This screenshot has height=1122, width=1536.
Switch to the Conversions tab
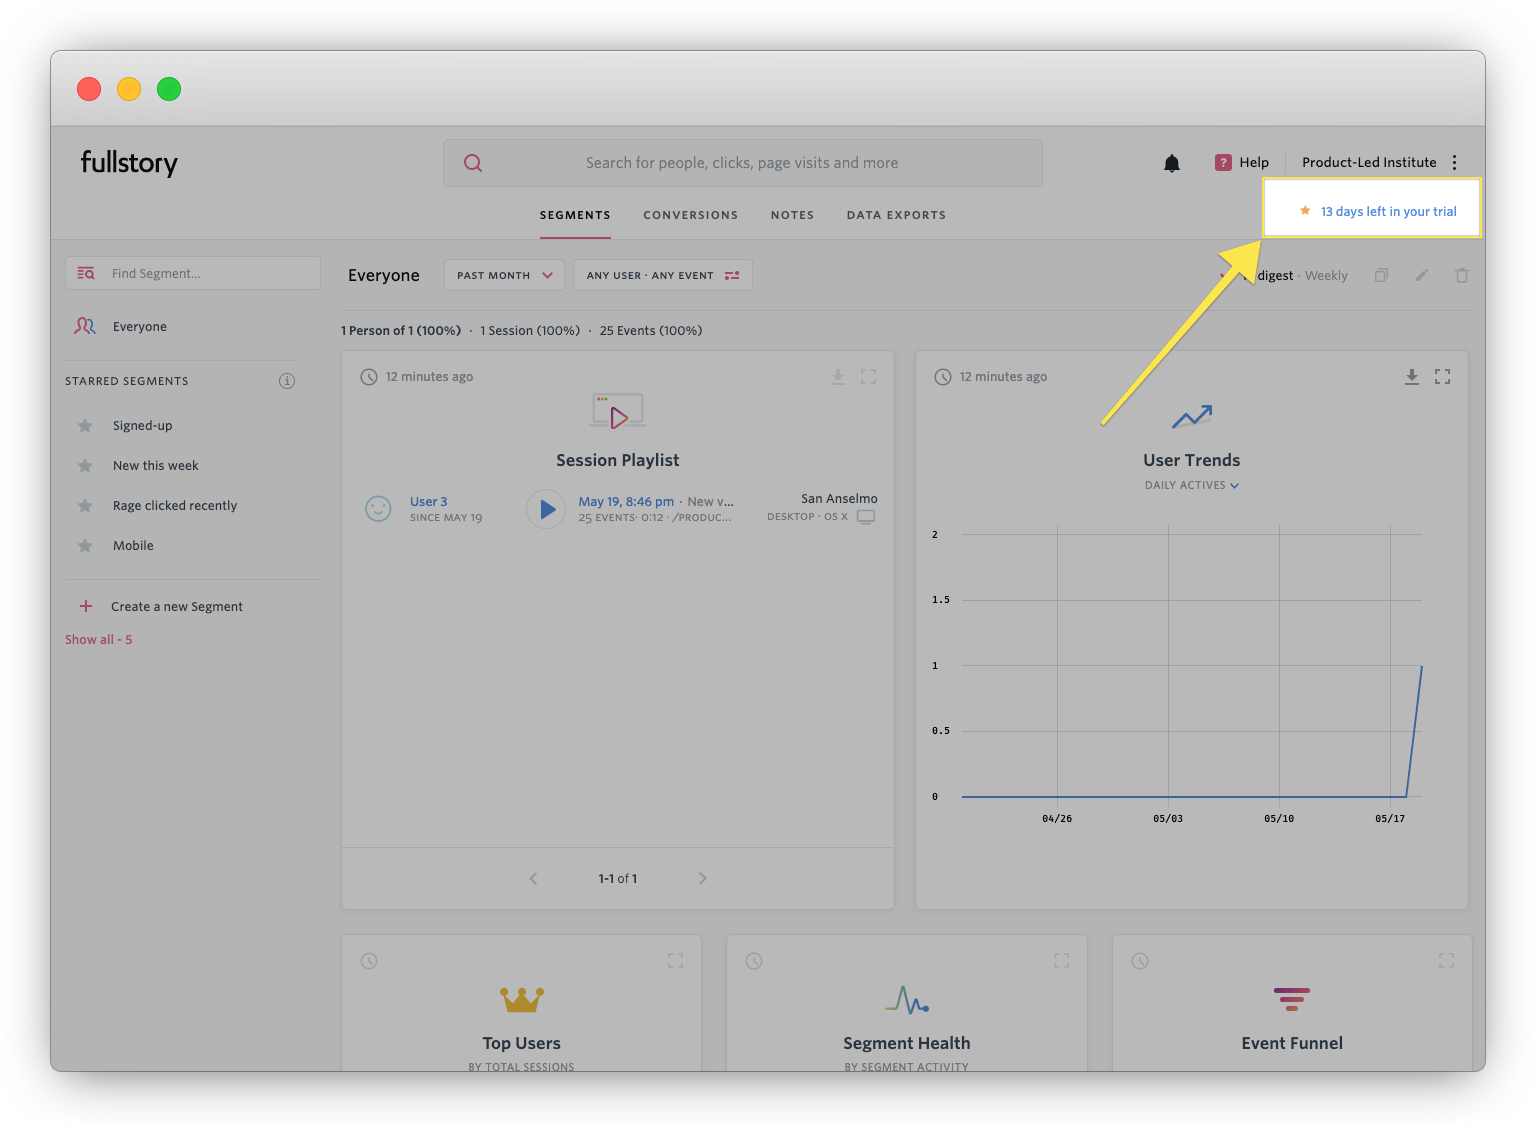[x=690, y=215]
